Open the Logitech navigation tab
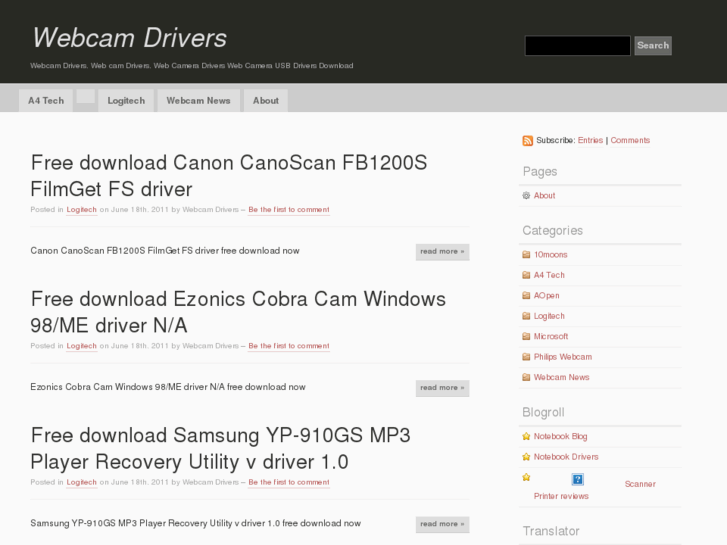Screen dimensions: 727x545 (126, 101)
